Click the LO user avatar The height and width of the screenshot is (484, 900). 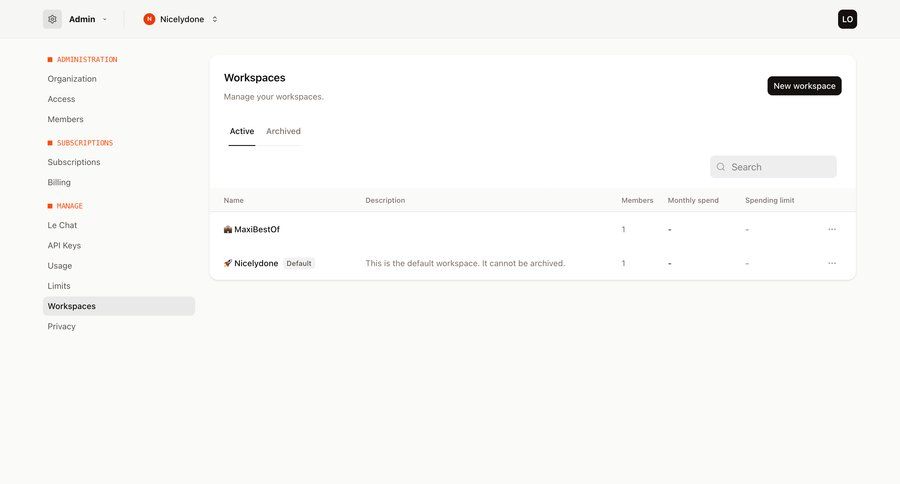pos(847,19)
